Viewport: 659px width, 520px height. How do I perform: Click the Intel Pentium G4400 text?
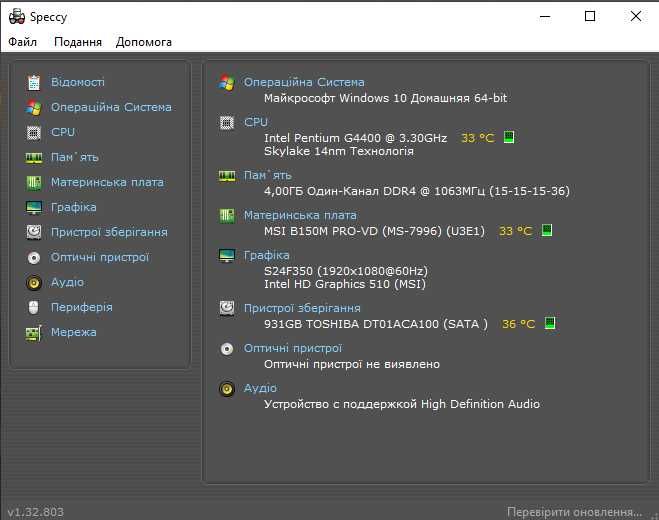pyautogui.click(x=356, y=138)
